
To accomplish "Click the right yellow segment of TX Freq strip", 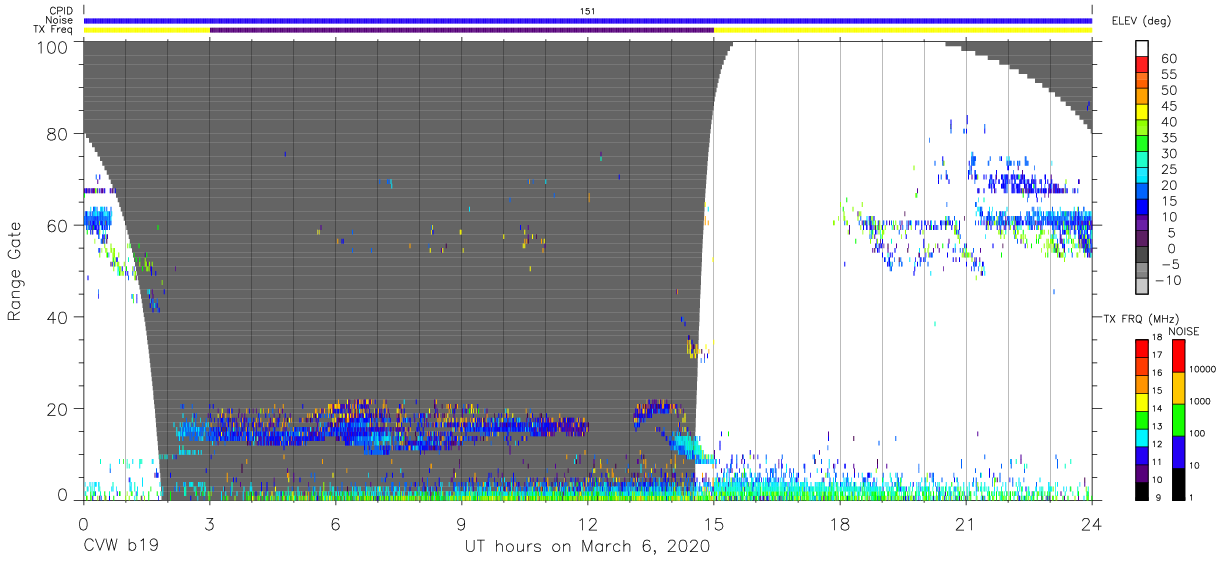I will point(903,30).
